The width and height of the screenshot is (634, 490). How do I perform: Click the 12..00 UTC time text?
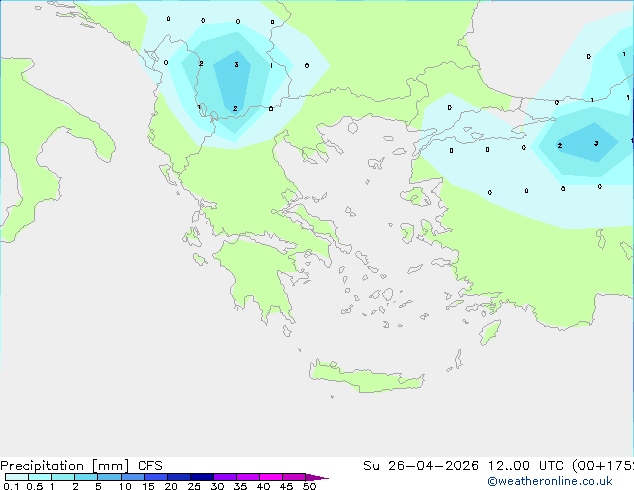[526, 466]
